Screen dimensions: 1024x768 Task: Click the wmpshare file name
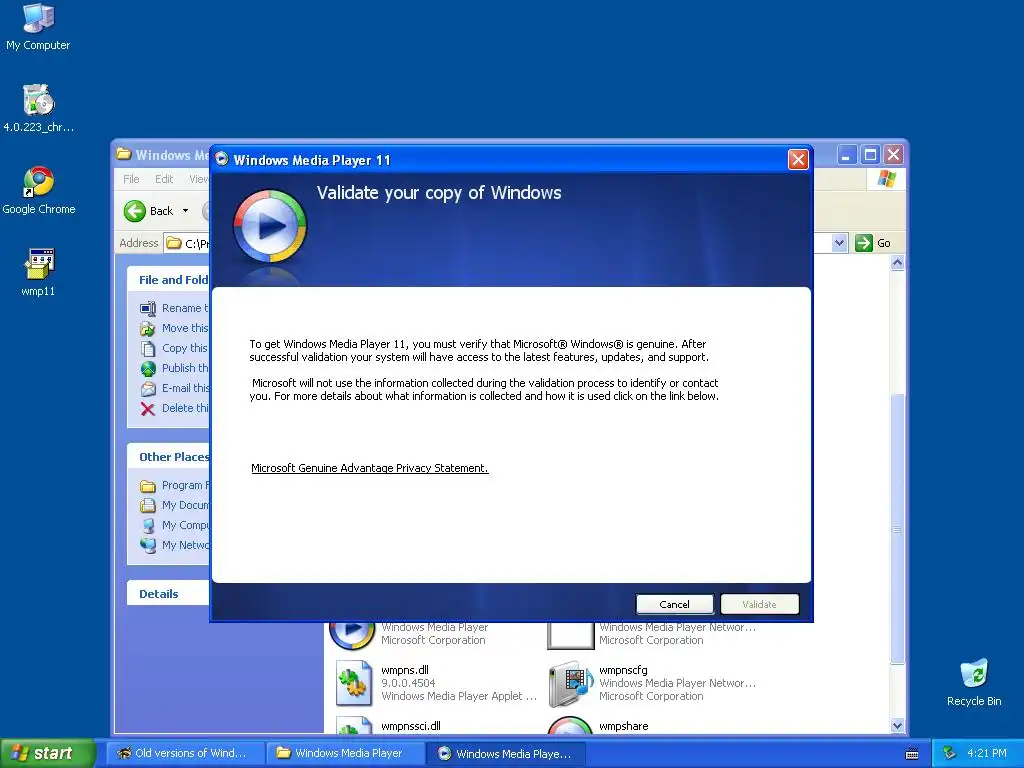[x=624, y=726]
